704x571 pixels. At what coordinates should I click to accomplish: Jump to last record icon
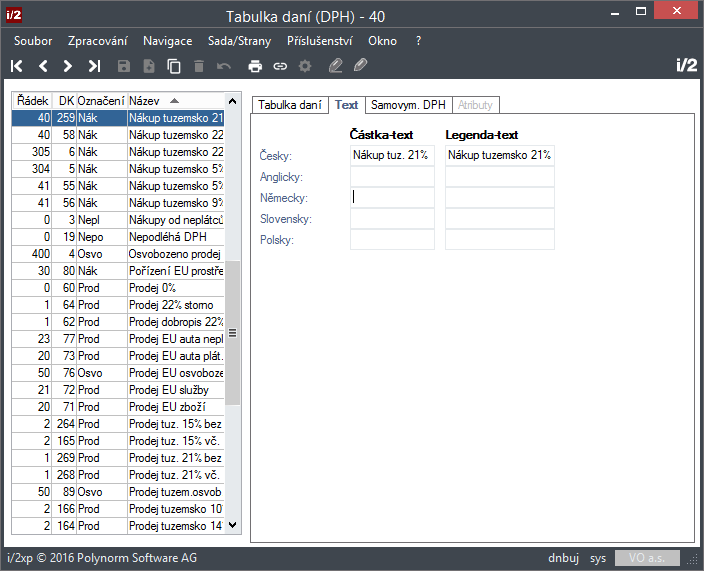[x=94, y=66]
